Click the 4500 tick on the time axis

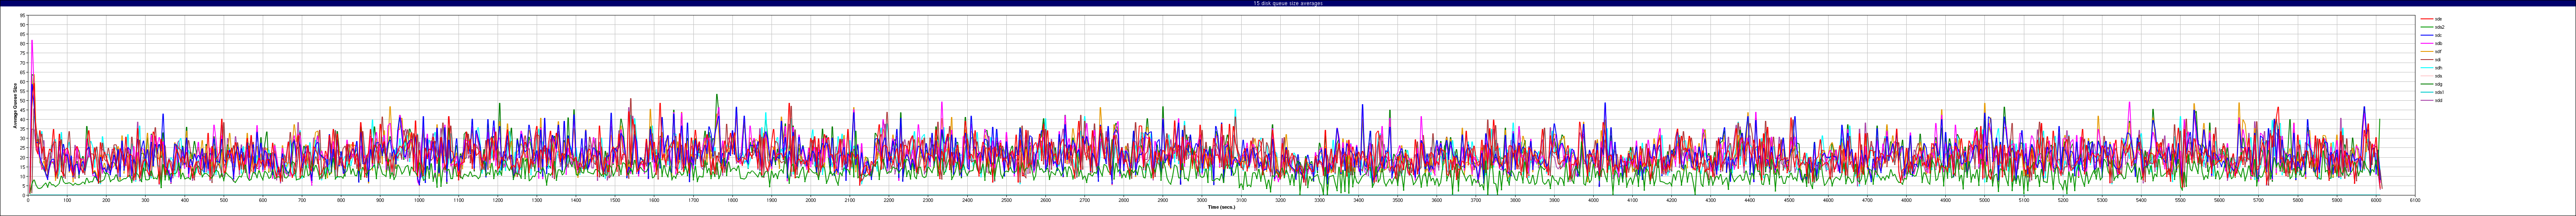(1789, 200)
